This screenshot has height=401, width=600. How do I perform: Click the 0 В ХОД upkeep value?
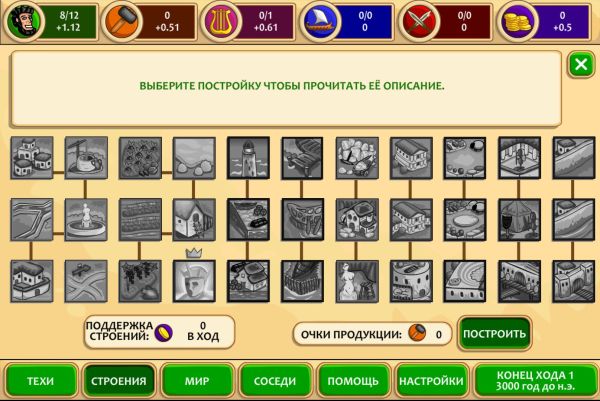(203, 331)
